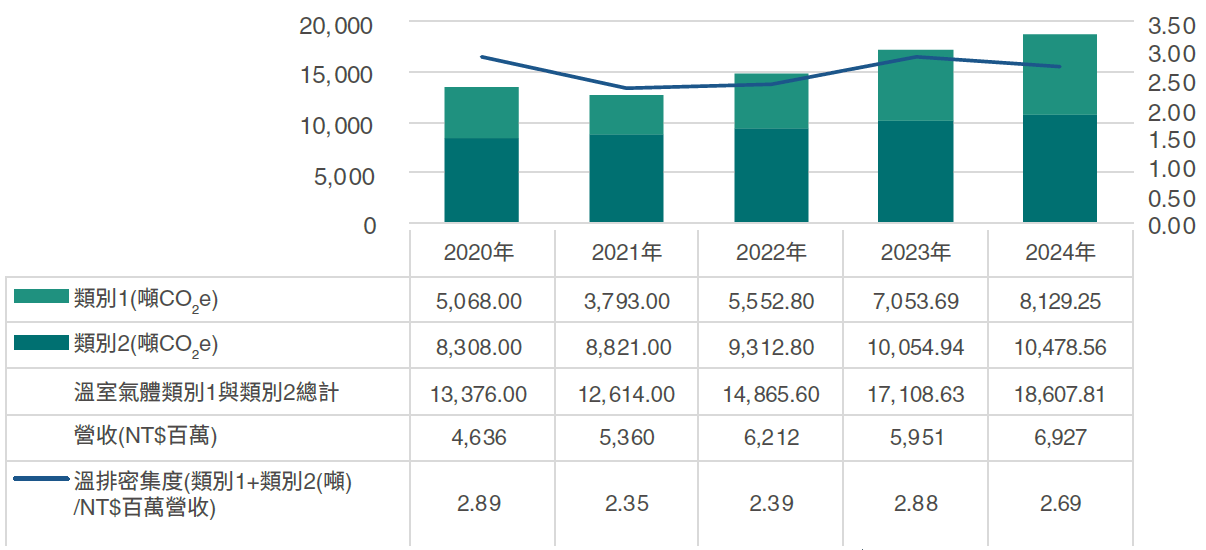Select the 2020 intensity value 2.89
1206x550 pixels.
(481, 503)
